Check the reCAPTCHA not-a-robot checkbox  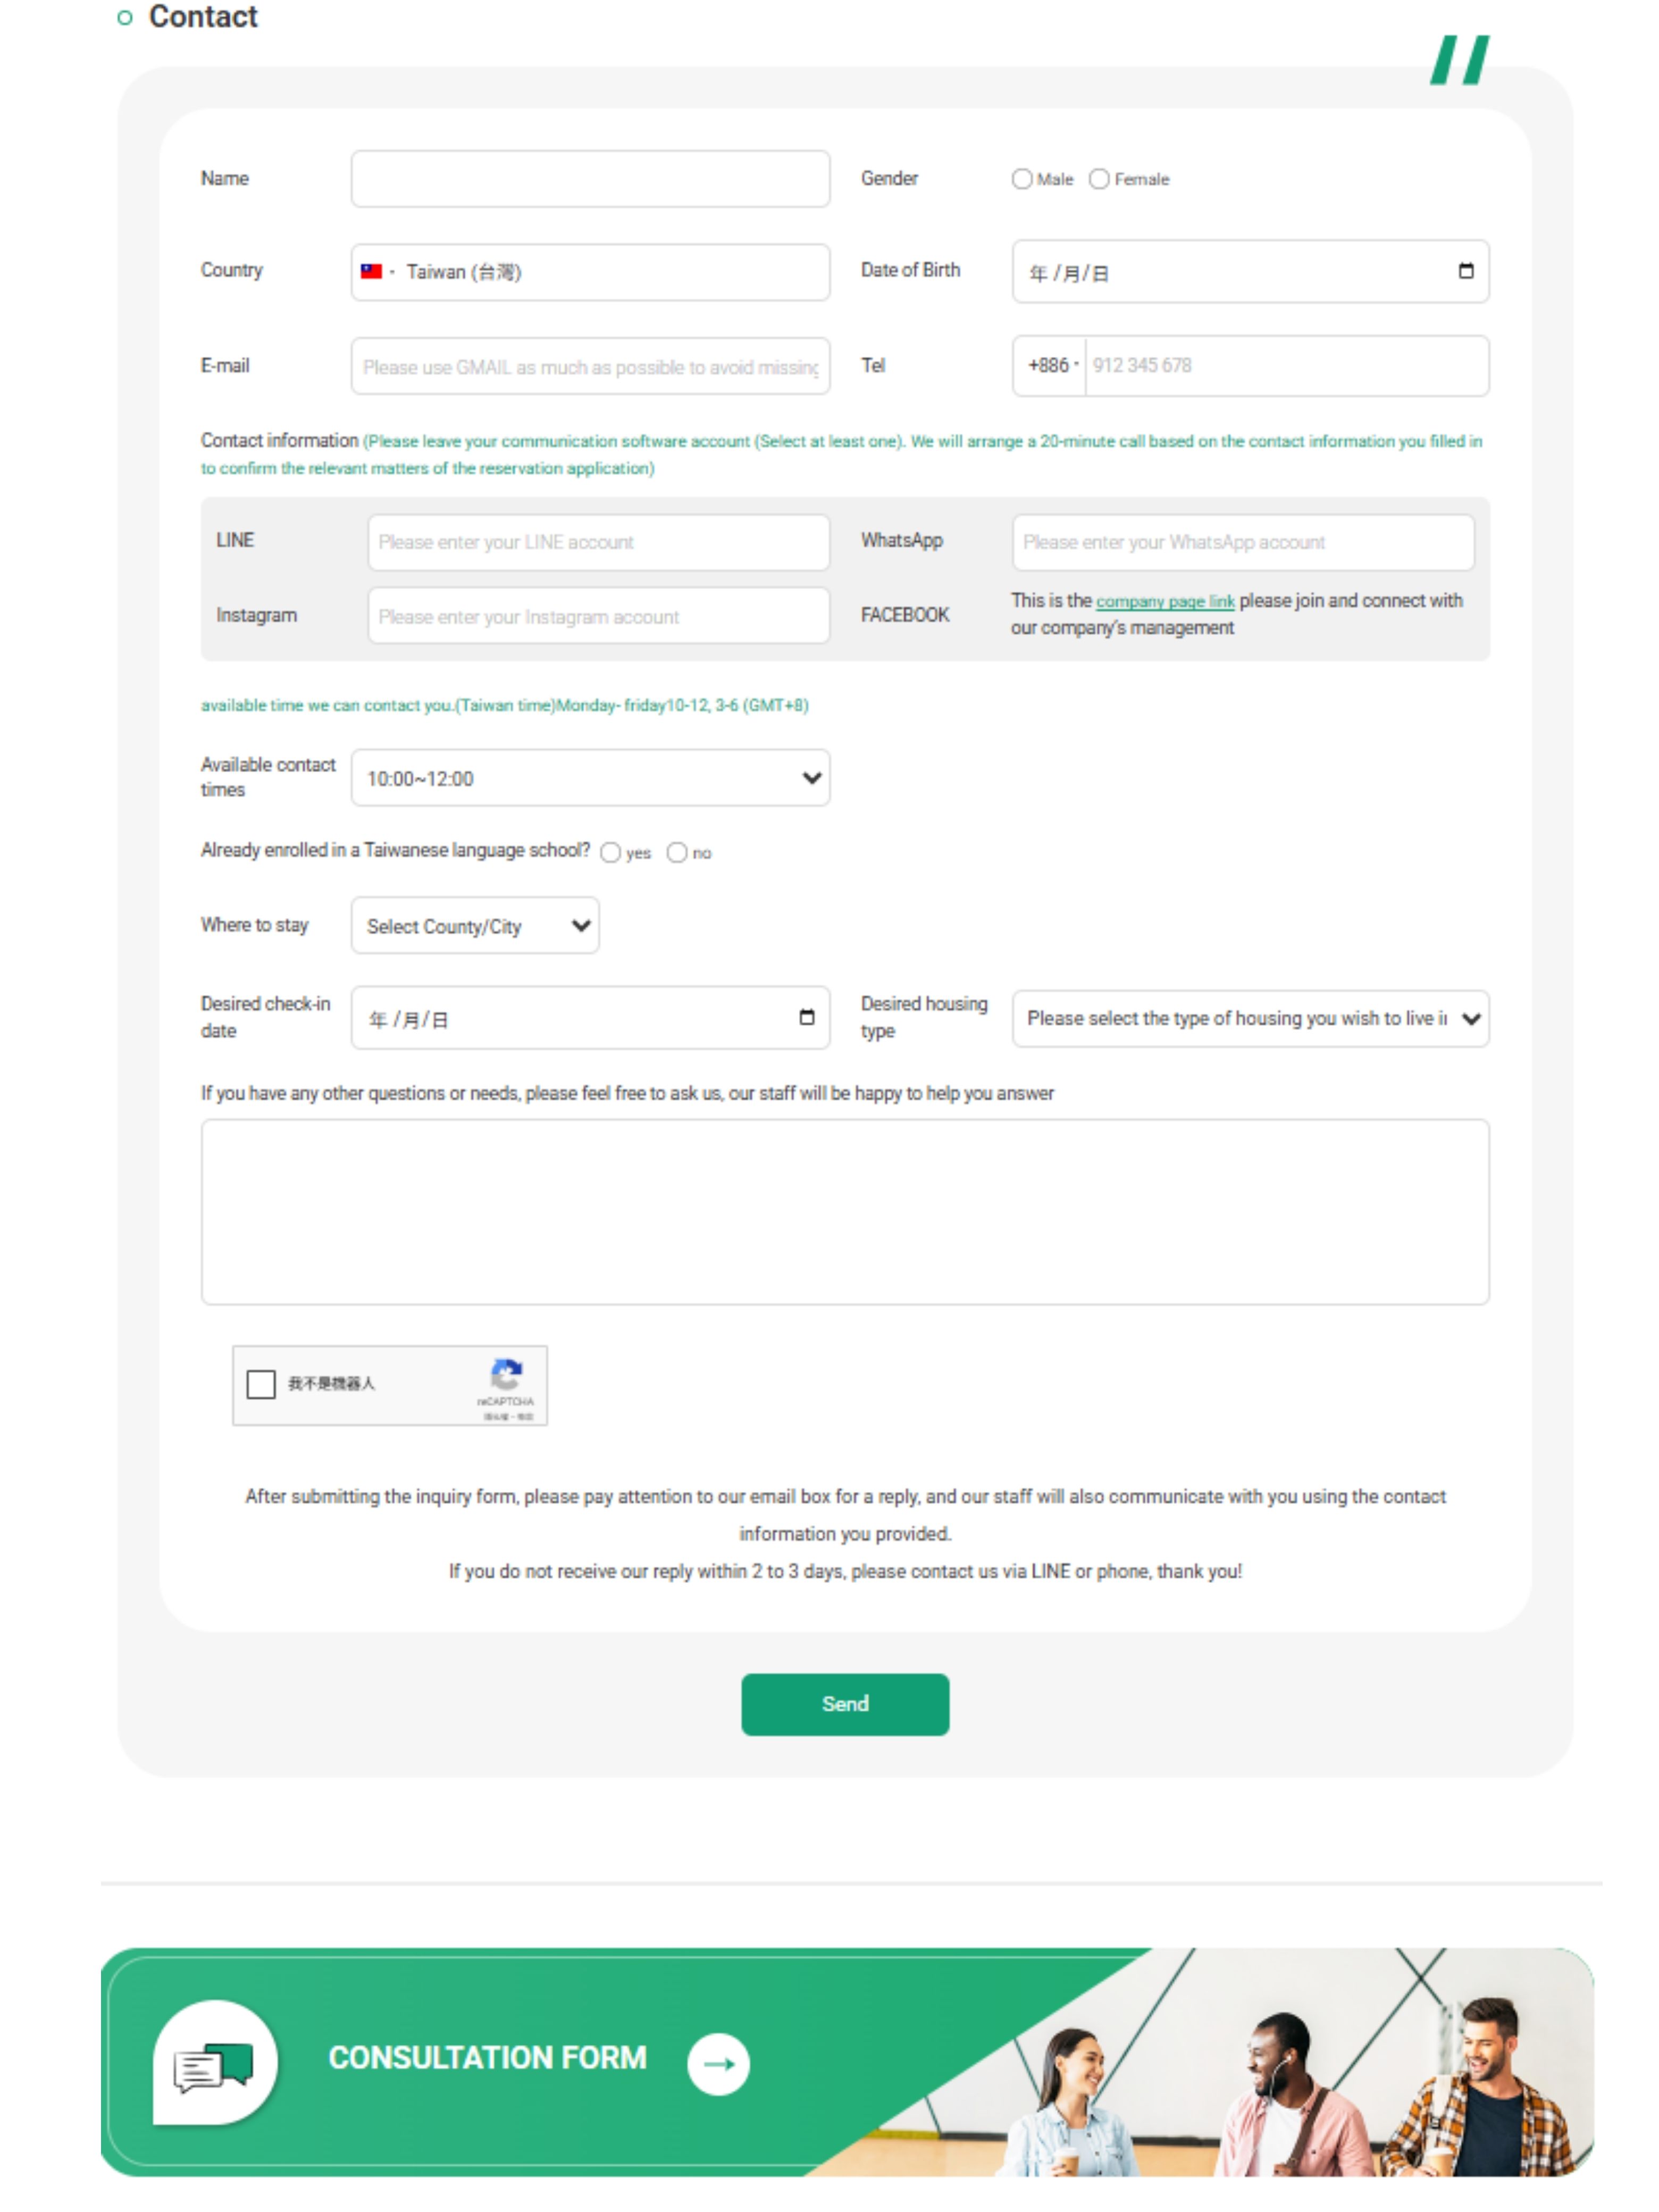coord(261,1384)
